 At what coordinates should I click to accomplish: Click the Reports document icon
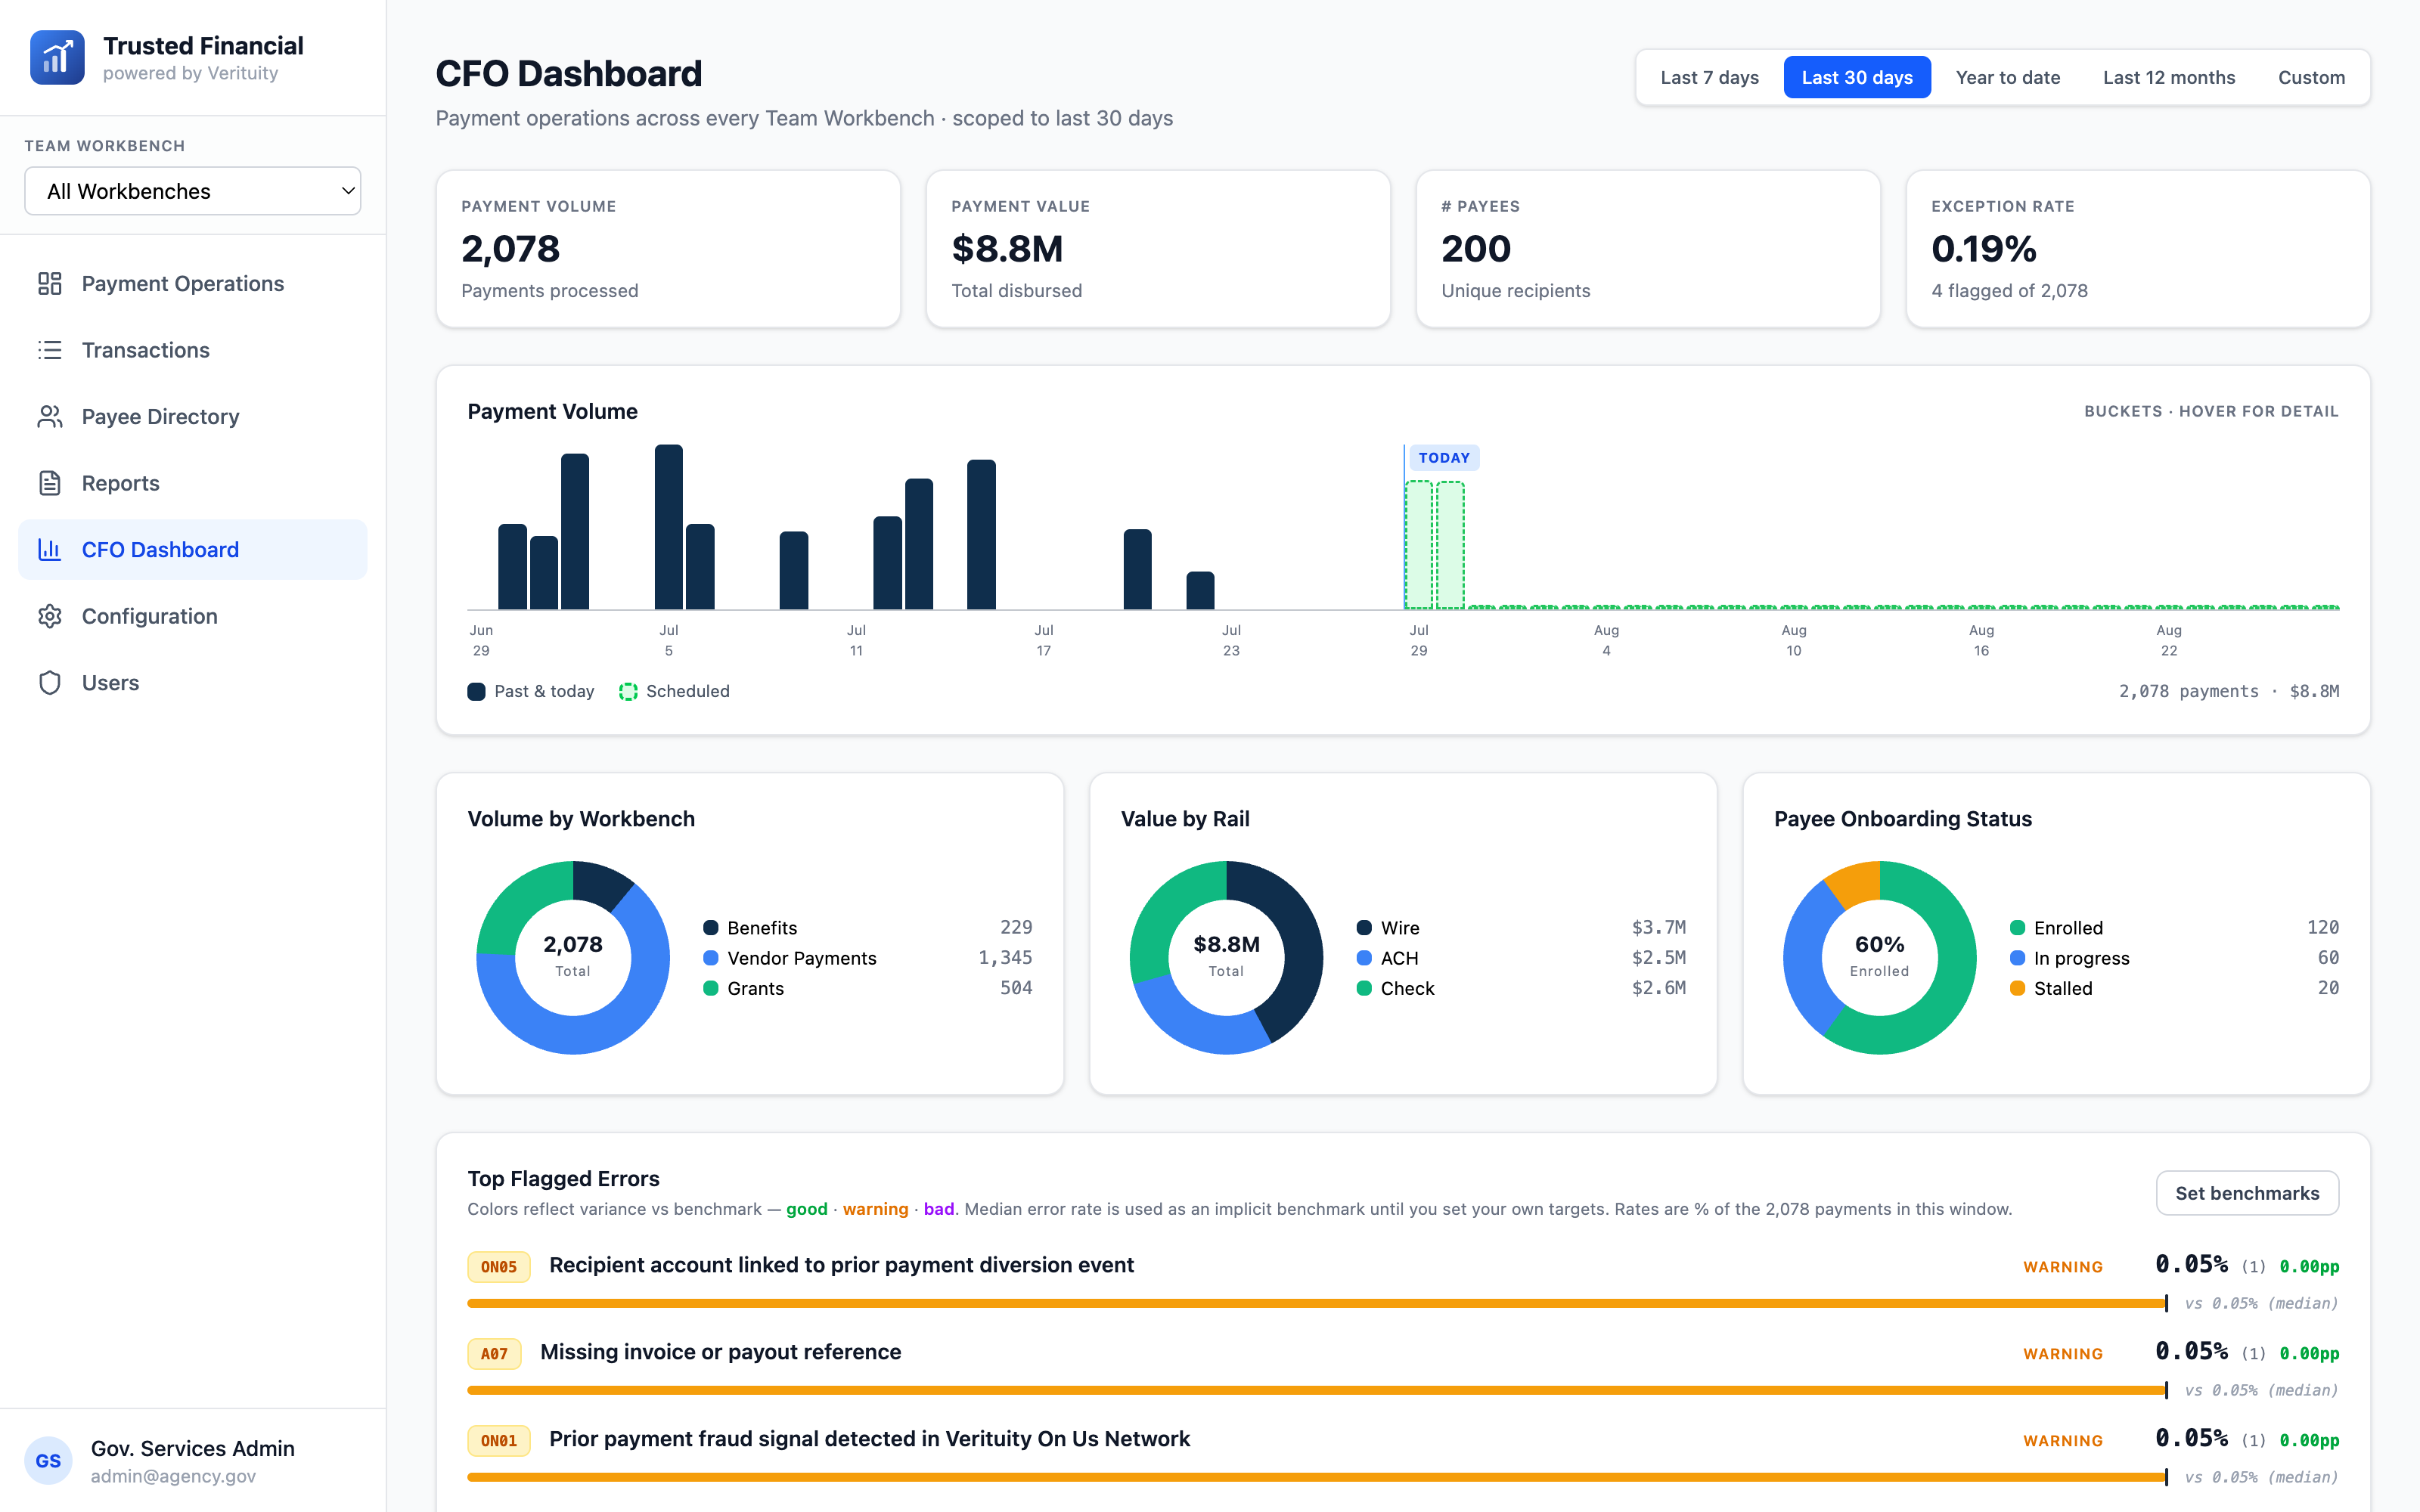[50, 483]
